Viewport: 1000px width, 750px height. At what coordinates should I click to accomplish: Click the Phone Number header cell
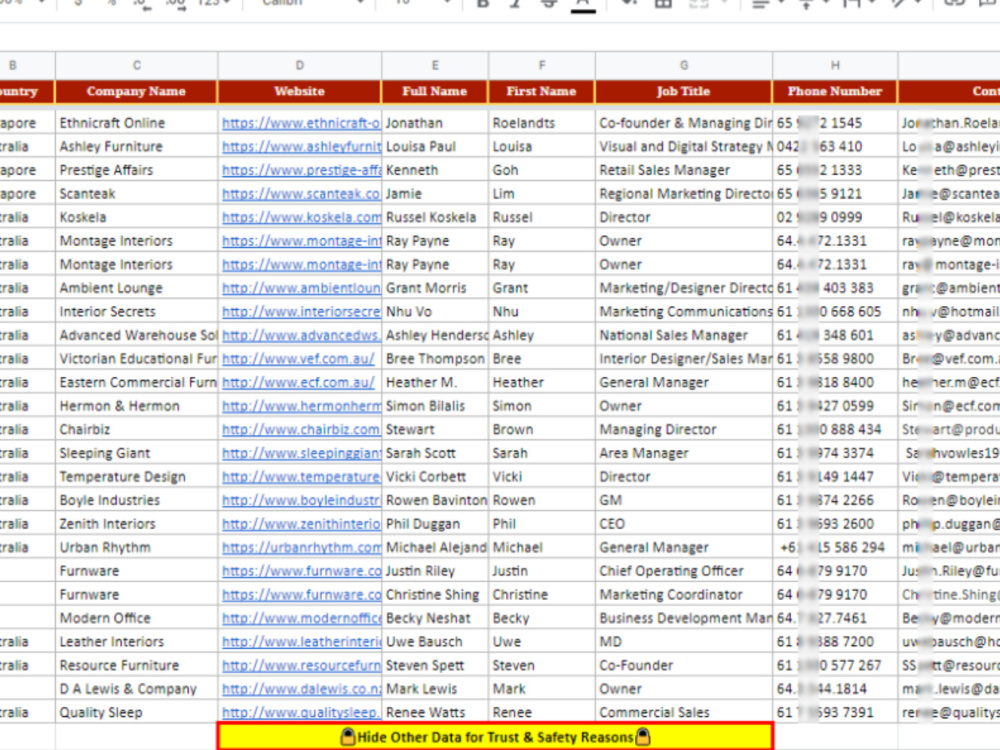tap(835, 91)
